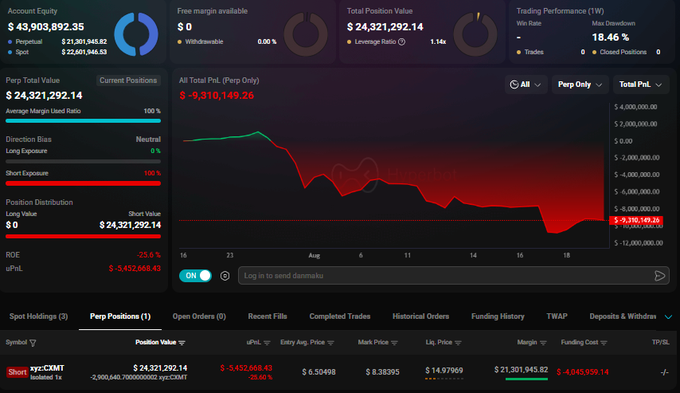
Task: Click the Current Positions button
Action: click(x=128, y=80)
